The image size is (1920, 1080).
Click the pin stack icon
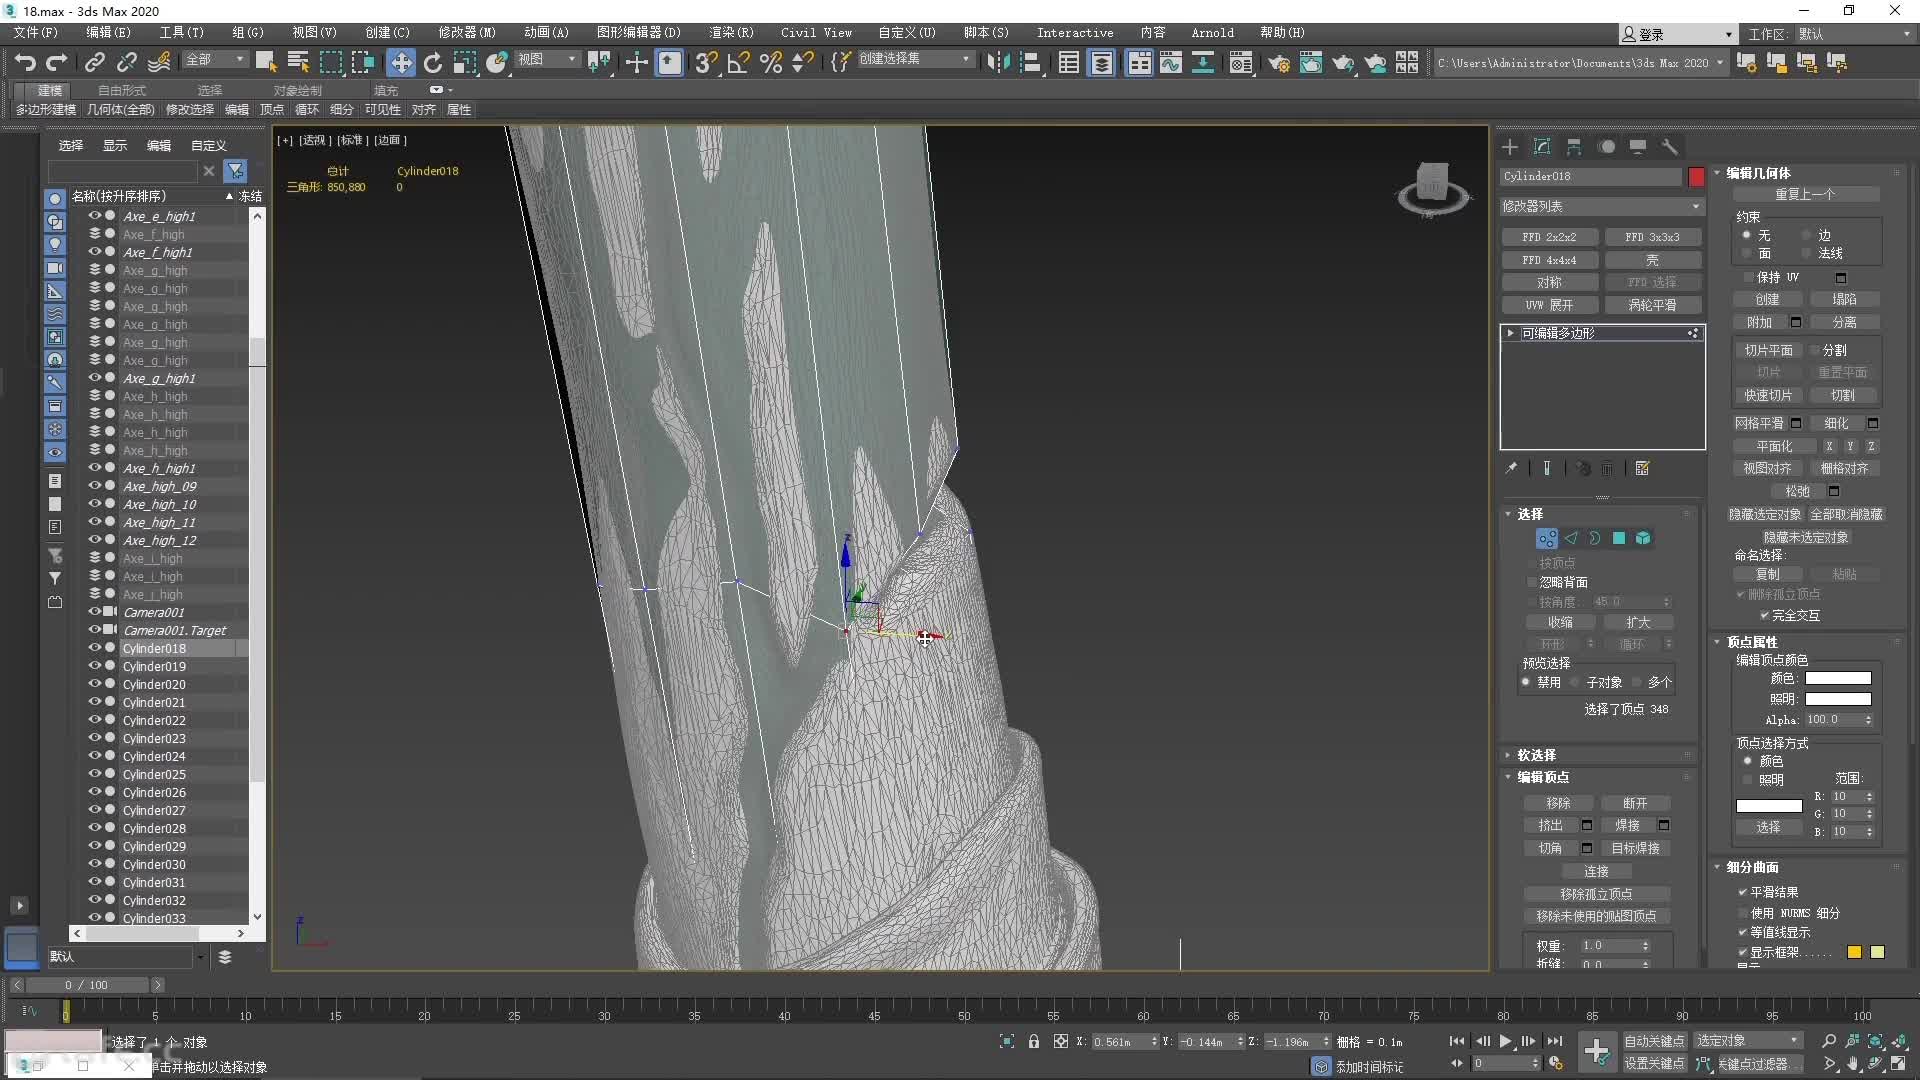pos(1511,468)
